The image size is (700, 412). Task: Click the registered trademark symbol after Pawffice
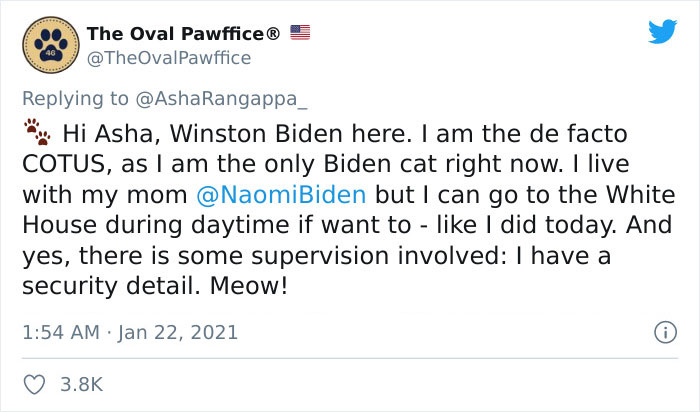[x=272, y=33]
